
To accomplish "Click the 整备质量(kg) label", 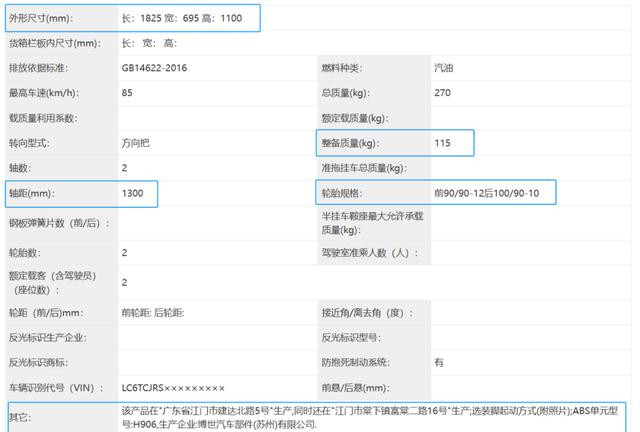I will (x=351, y=143).
